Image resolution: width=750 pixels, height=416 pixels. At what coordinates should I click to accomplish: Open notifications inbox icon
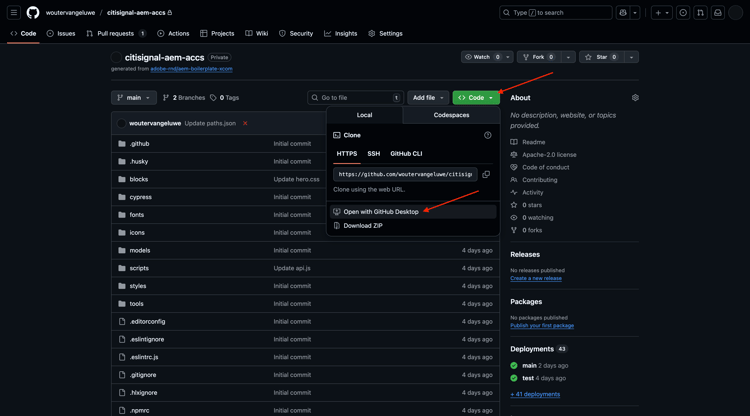click(718, 13)
